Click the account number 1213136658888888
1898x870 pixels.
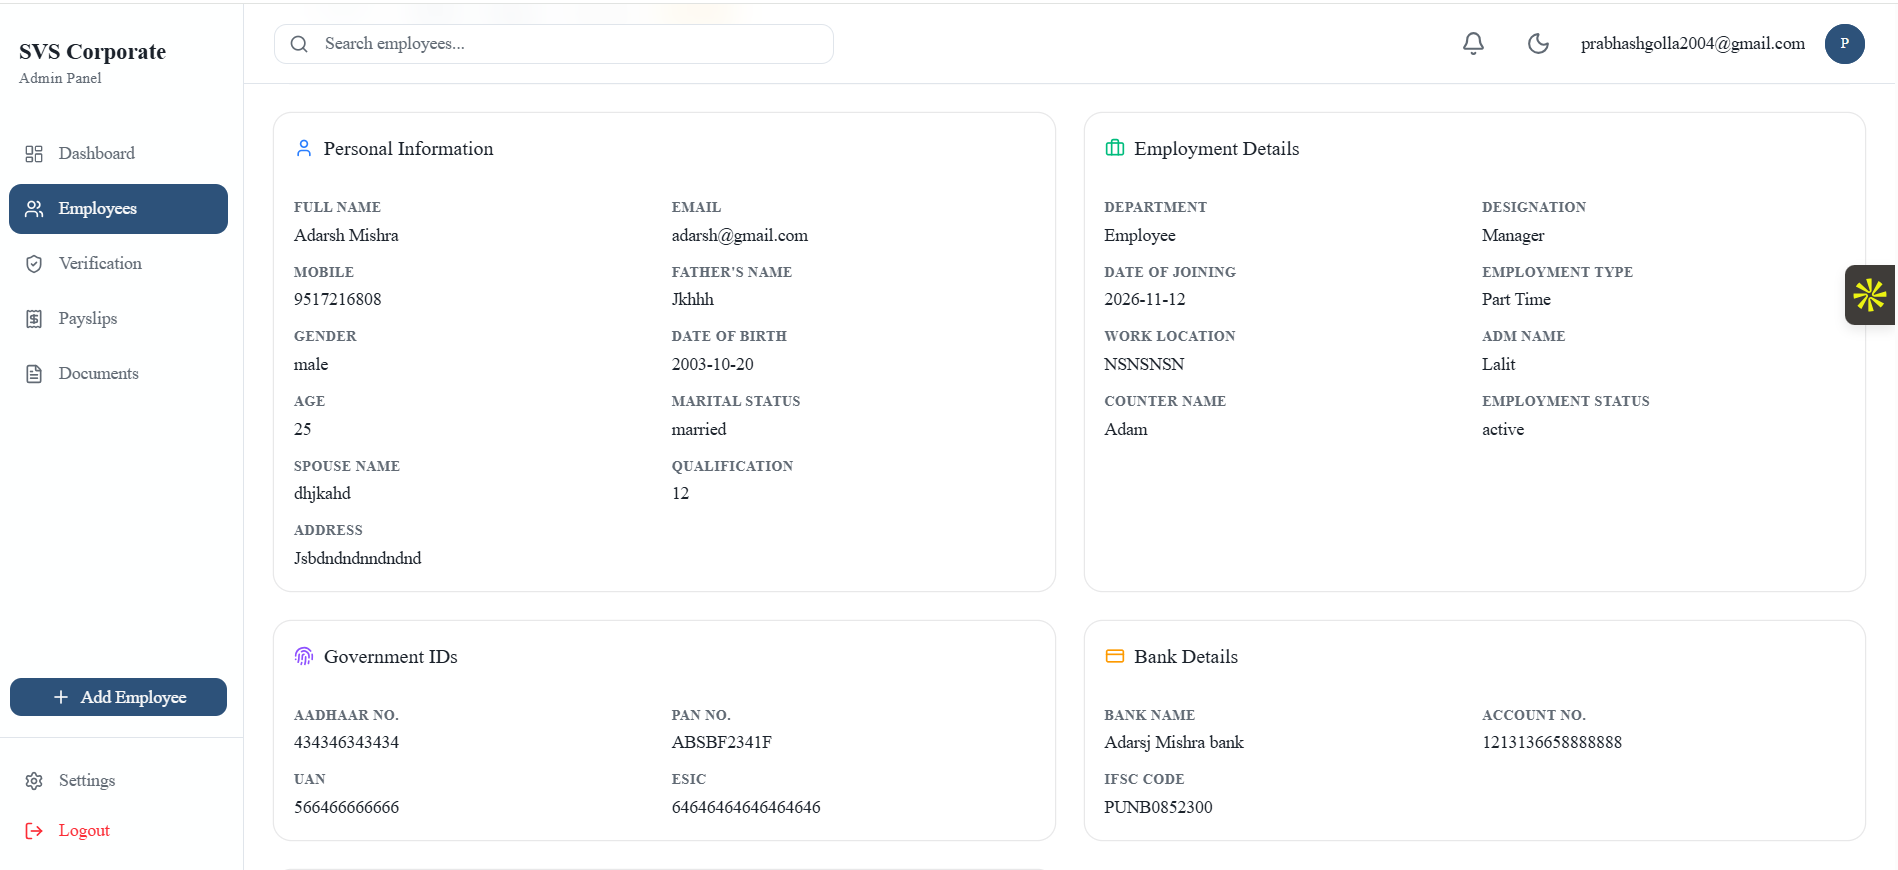[x=1552, y=743]
